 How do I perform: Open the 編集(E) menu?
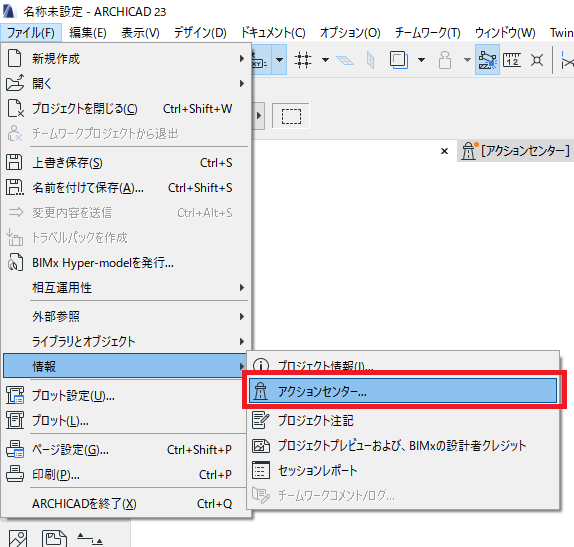[x=88, y=33]
